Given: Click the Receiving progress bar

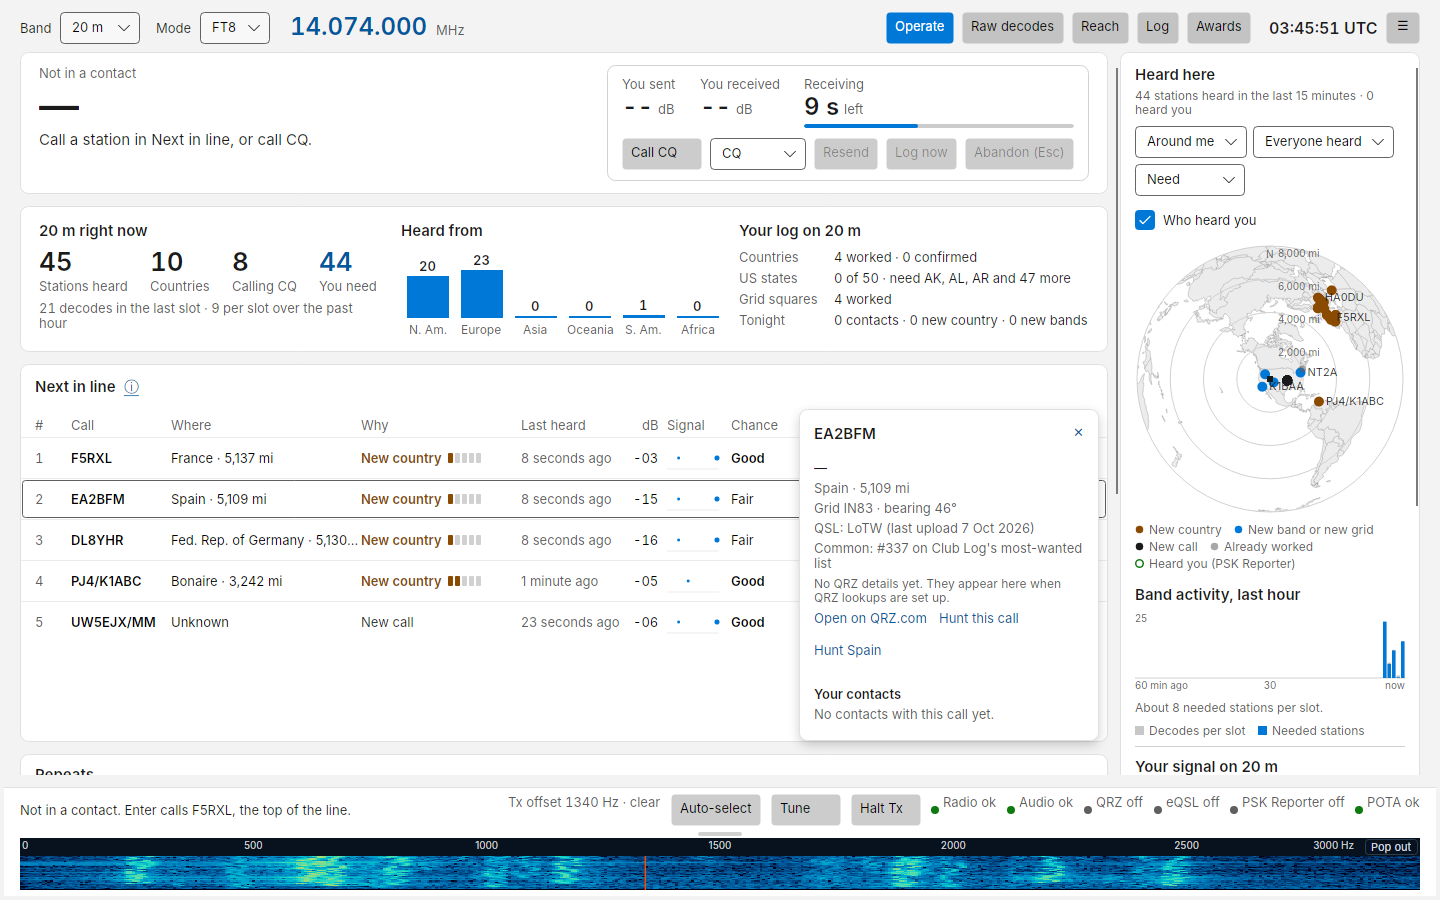Looking at the screenshot, I should tap(939, 126).
